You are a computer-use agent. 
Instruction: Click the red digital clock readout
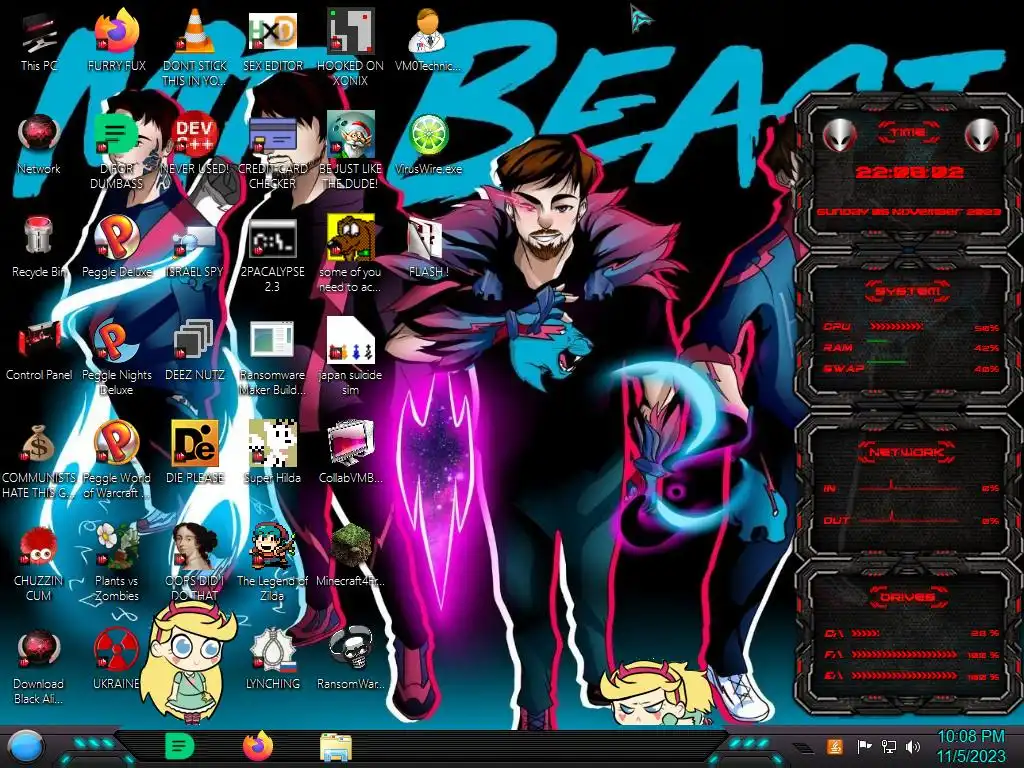point(909,172)
